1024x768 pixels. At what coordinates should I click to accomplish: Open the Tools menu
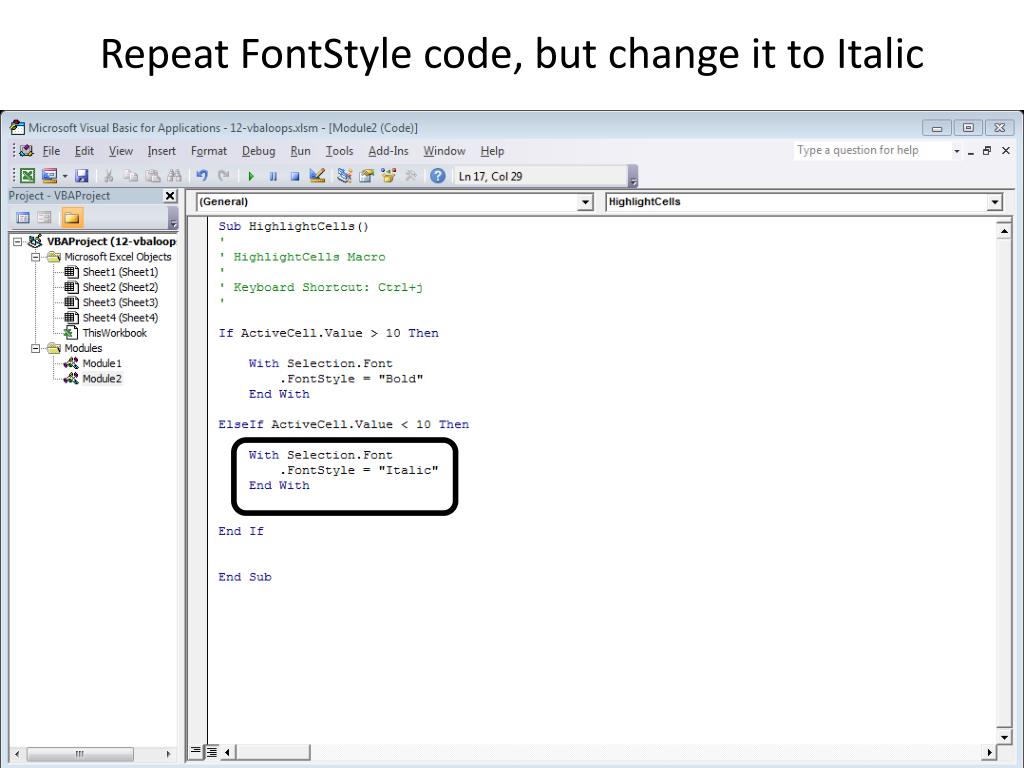tap(340, 151)
